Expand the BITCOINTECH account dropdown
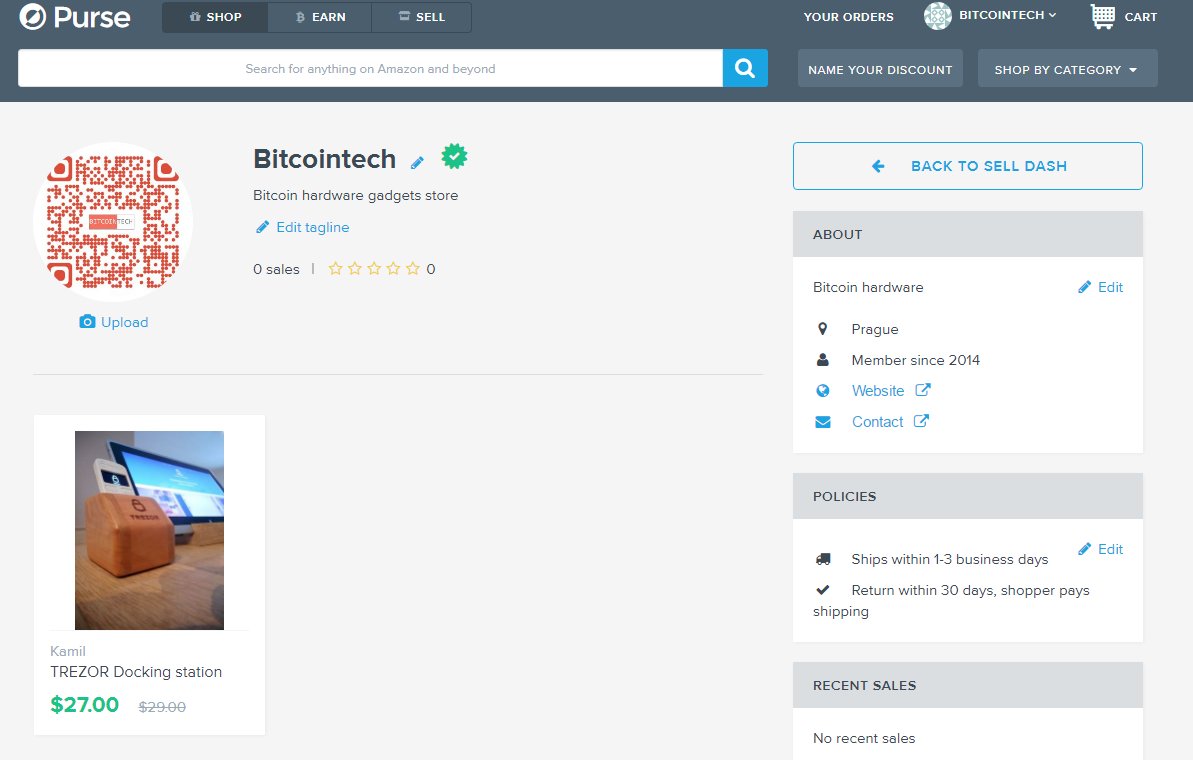Viewport: 1193px width, 760px height. (x=1007, y=15)
